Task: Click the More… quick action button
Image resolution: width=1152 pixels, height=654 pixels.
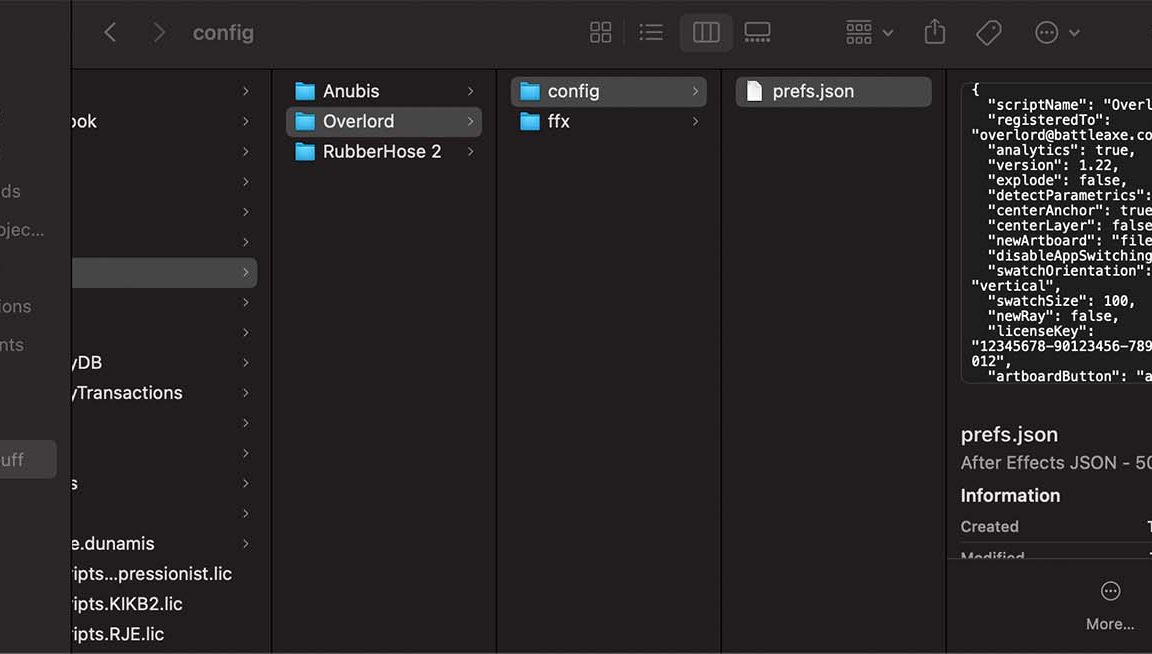Action: pos(1110,603)
